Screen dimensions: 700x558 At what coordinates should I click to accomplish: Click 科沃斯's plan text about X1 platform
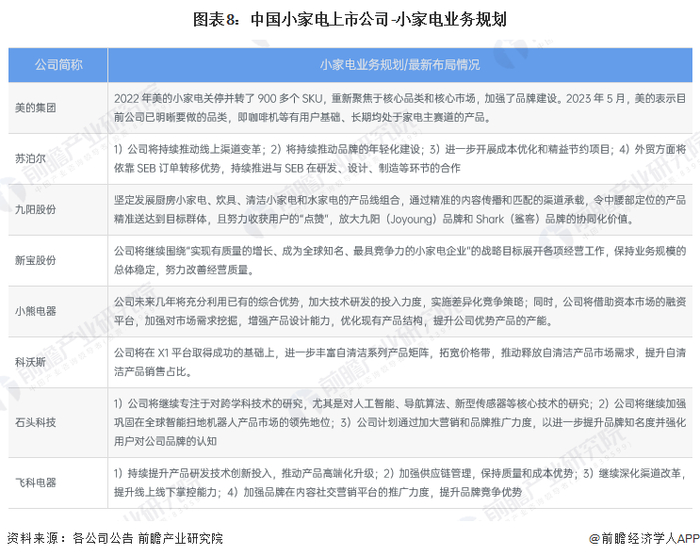click(400, 362)
